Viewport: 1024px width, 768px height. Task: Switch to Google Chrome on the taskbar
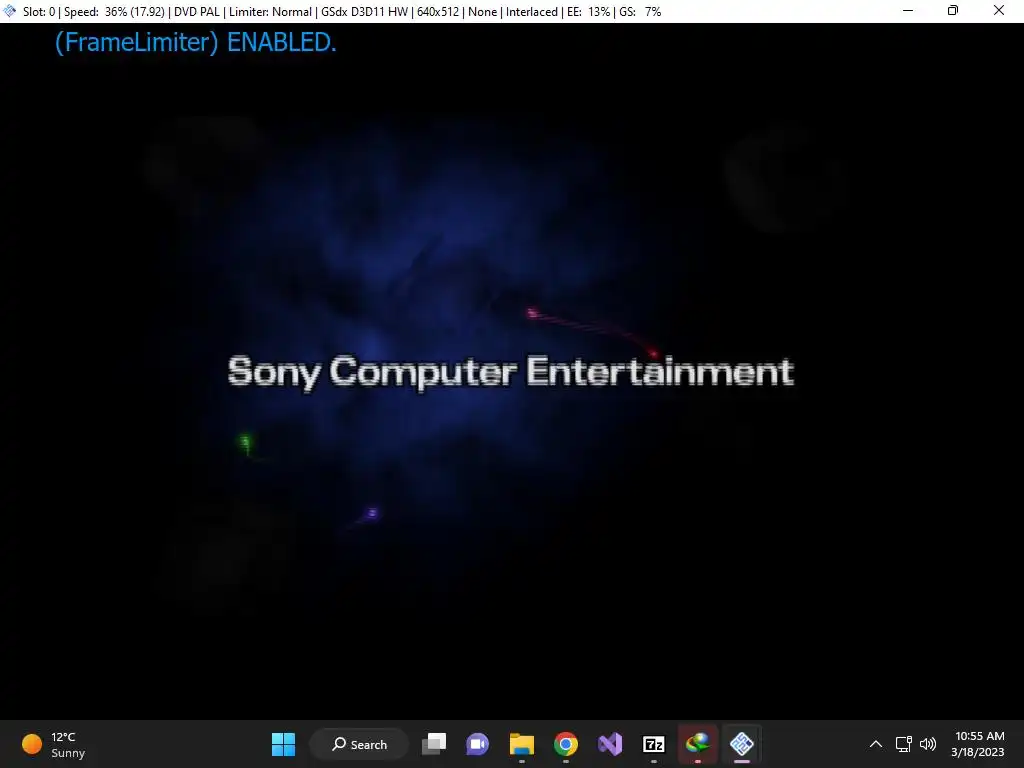(x=566, y=744)
